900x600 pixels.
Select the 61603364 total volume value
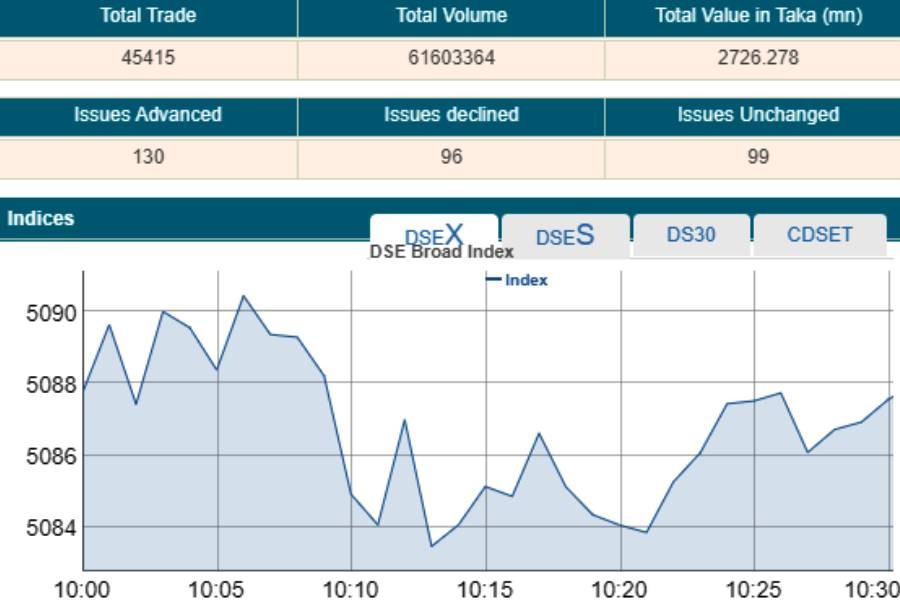point(451,58)
